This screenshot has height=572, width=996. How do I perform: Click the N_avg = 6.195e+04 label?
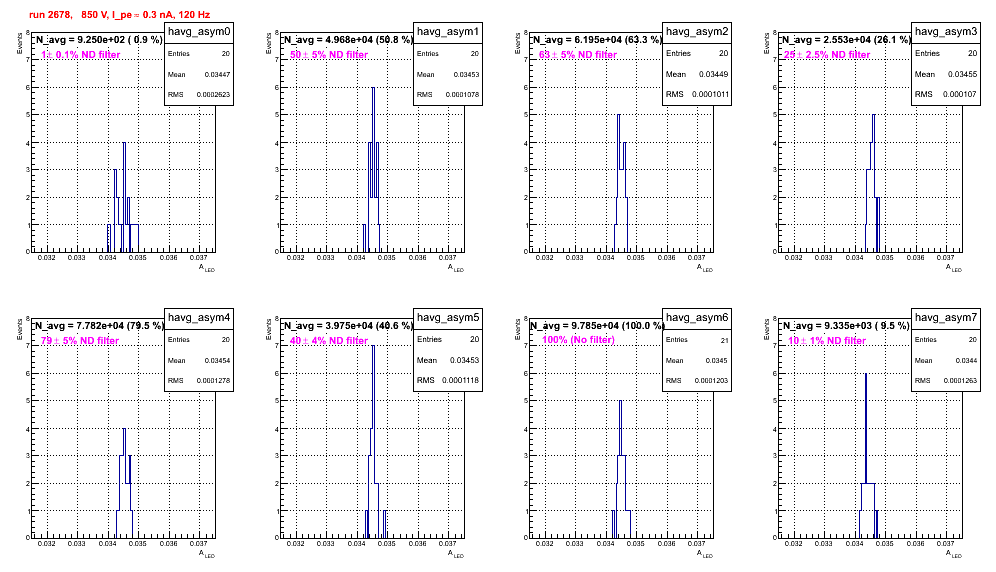point(596,39)
